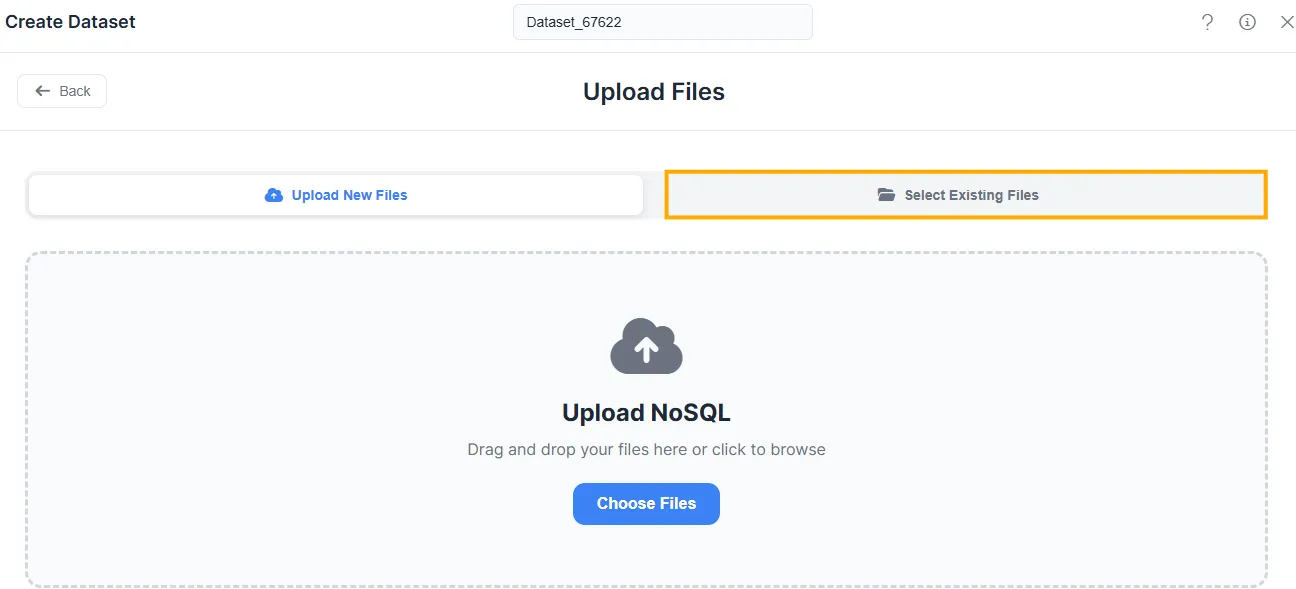This screenshot has height=589, width=1296.
Task: Click the 'Choose Files' label text
Action: coord(646,504)
